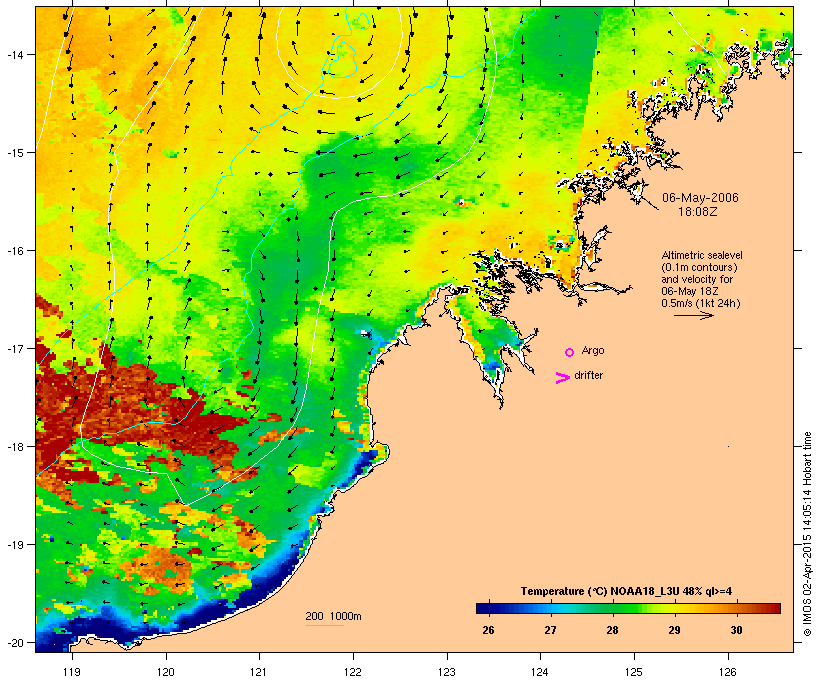Click longitude axis label 123
This screenshot has width=820, height=680.
point(447,672)
